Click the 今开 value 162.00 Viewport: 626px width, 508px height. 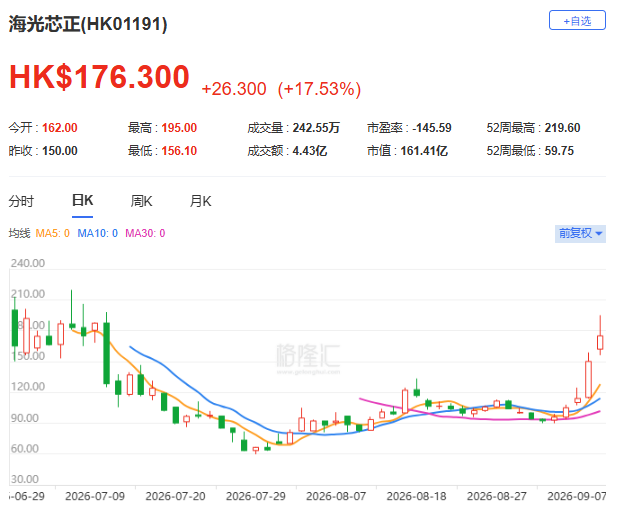pos(60,128)
